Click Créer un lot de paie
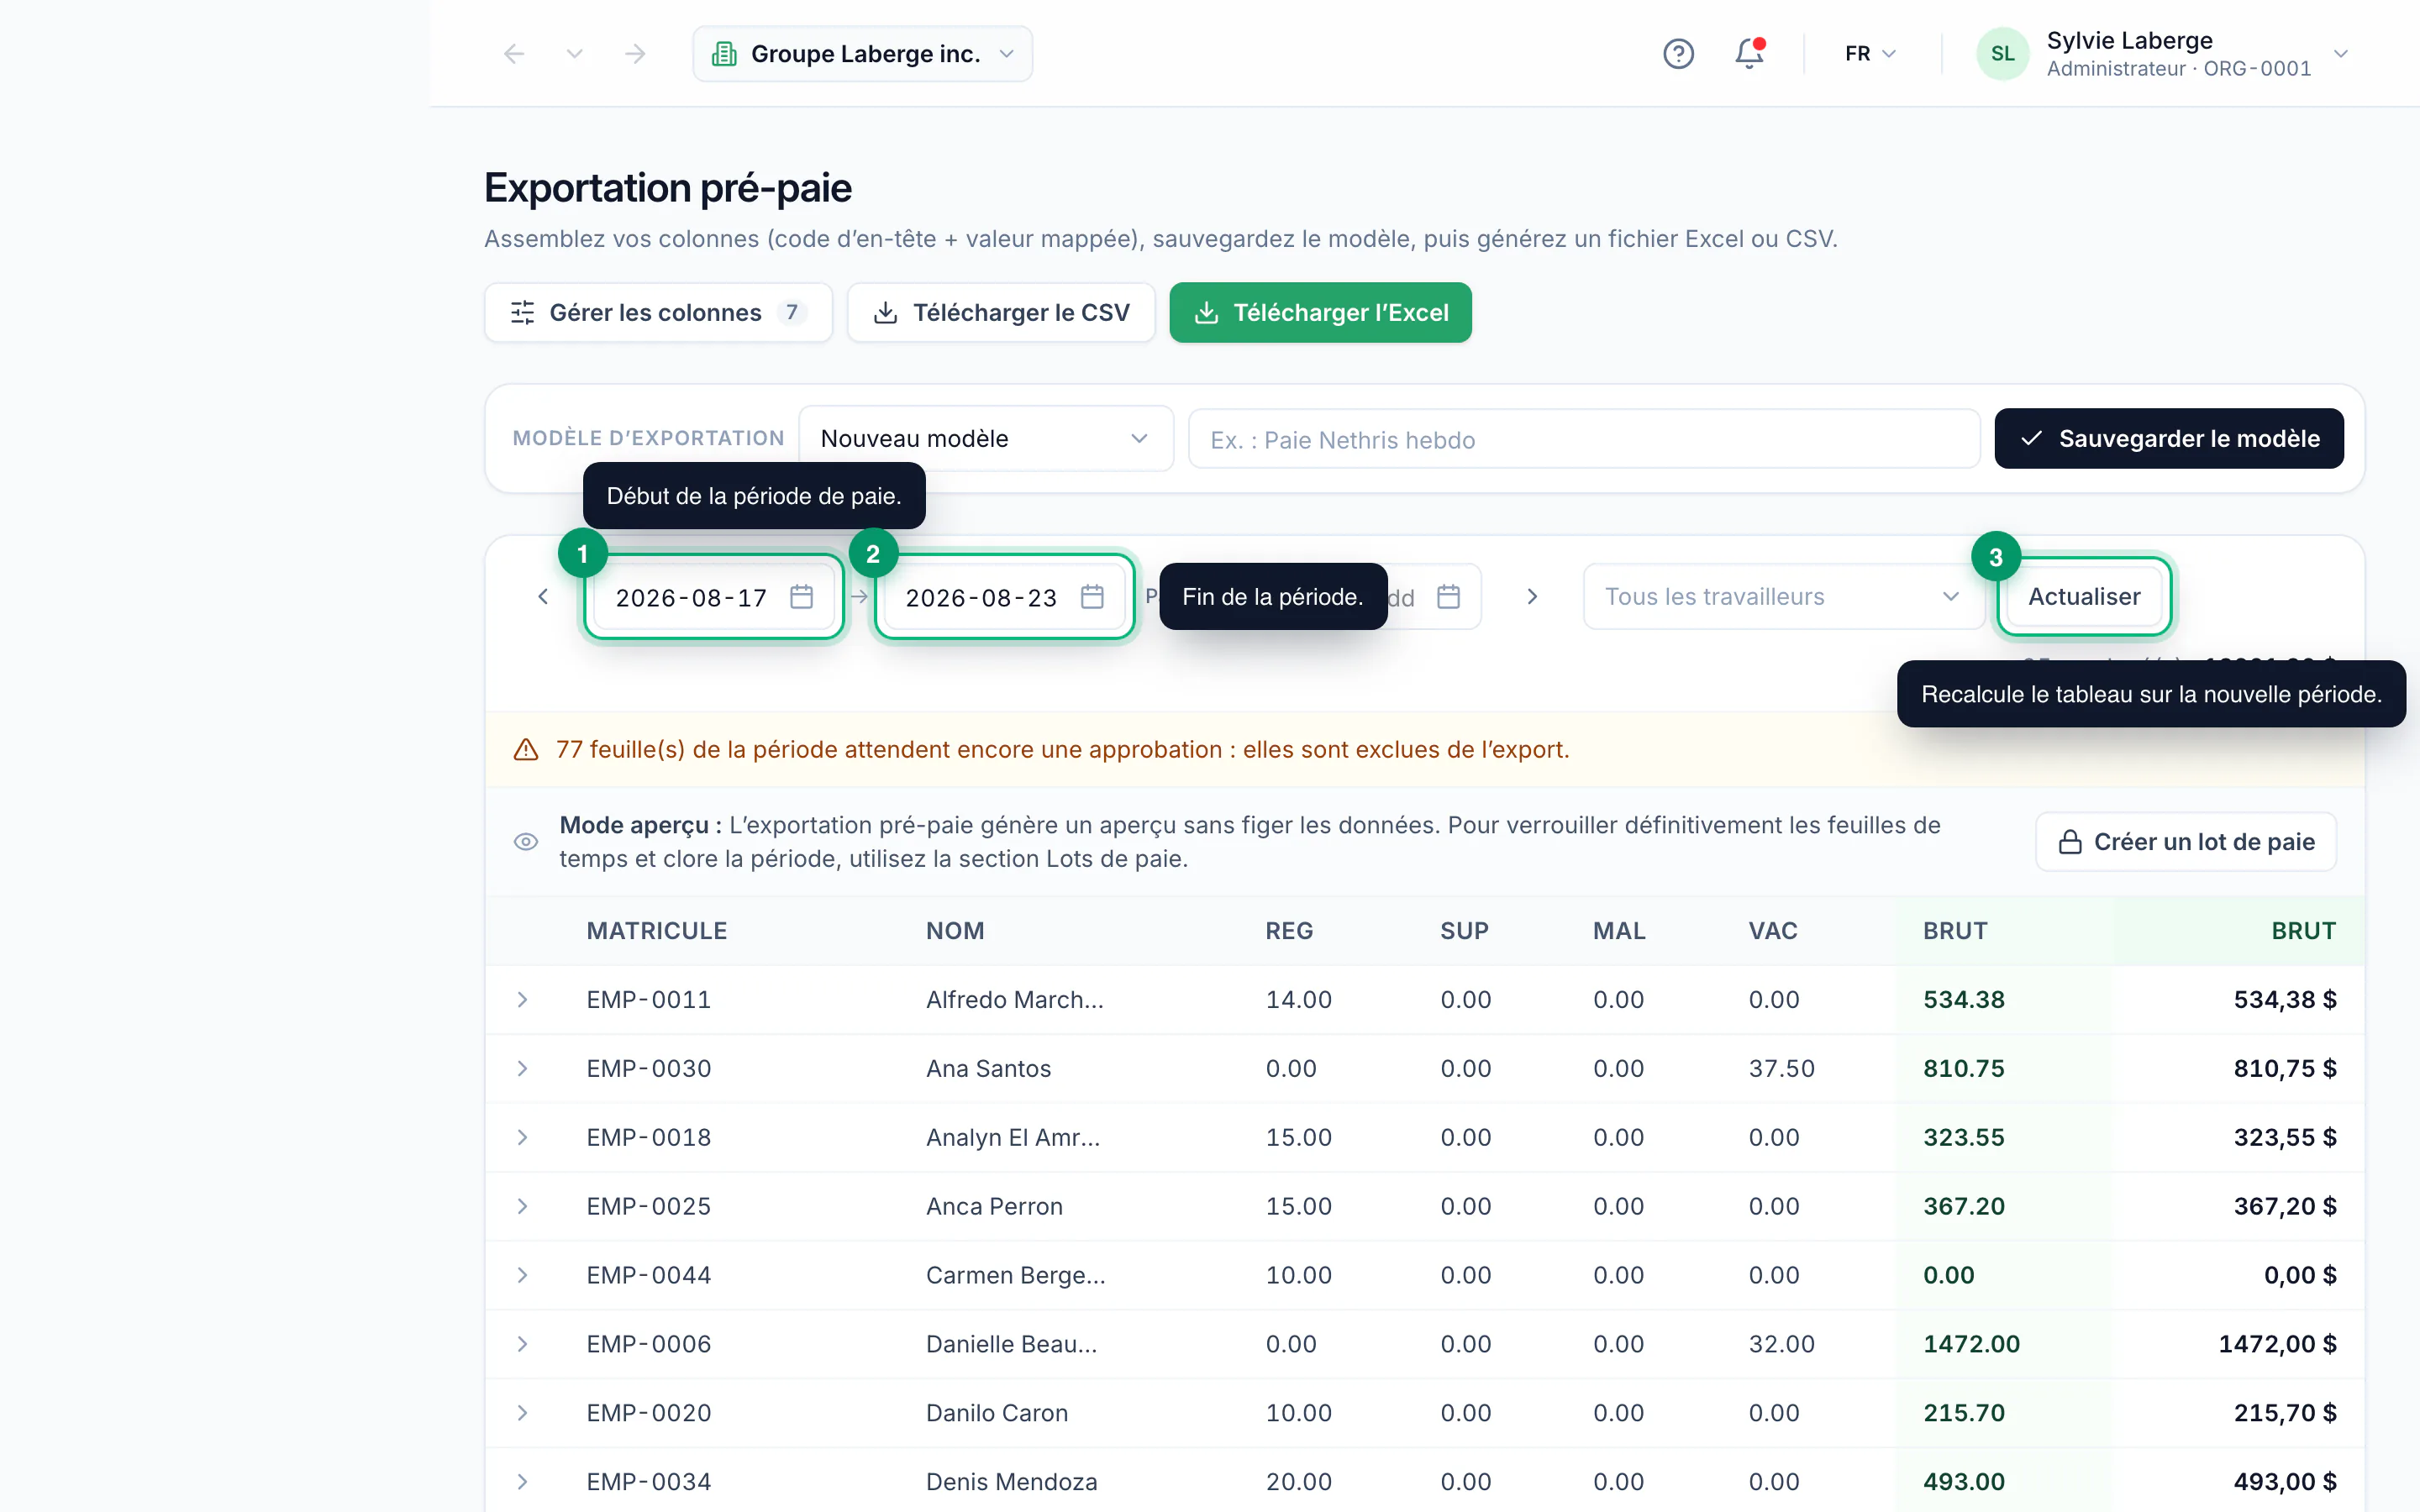 pos(2185,842)
